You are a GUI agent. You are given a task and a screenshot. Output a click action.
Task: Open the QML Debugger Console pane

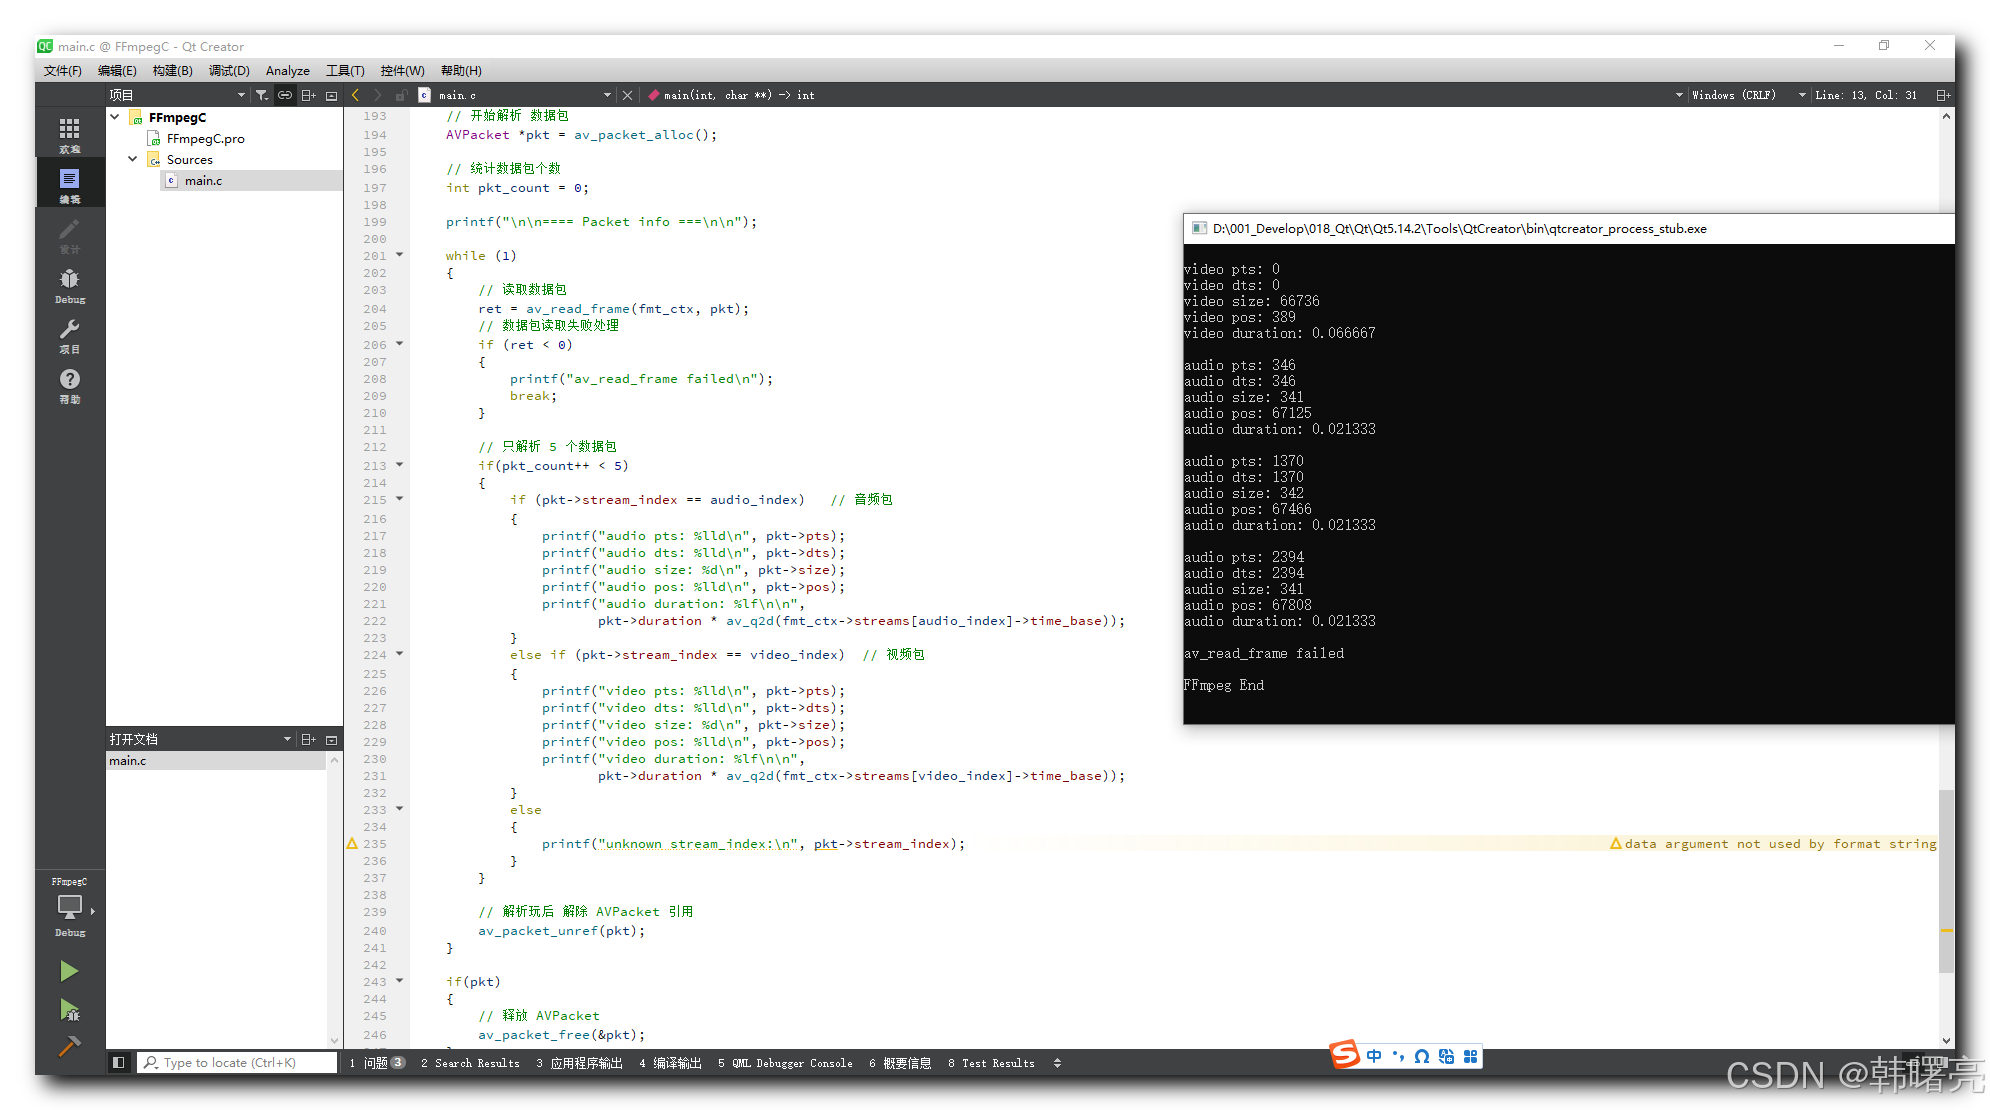point(785,1063)
